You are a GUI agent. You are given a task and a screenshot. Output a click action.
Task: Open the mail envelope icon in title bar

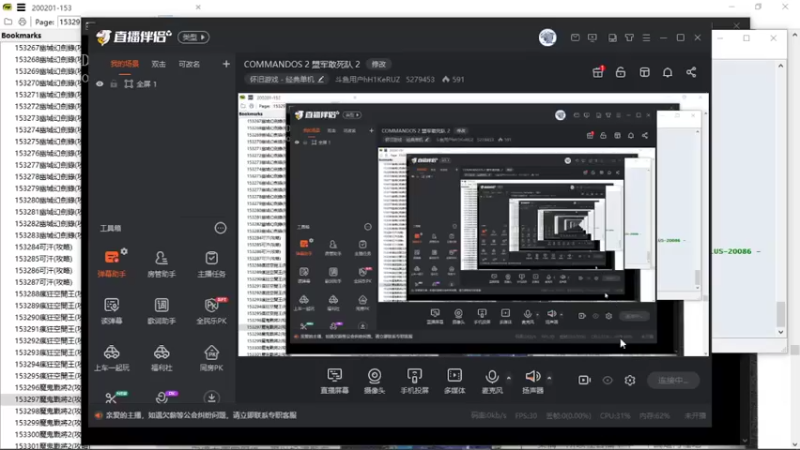tap(575, 38)
